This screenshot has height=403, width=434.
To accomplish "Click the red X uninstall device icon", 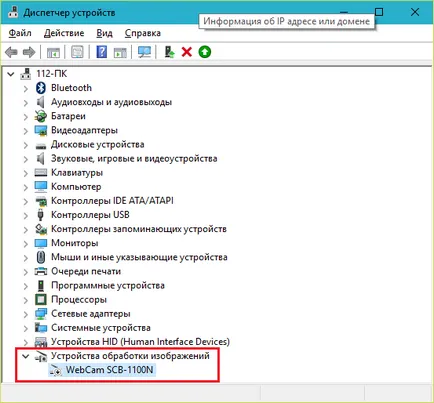I will (187, 52).
